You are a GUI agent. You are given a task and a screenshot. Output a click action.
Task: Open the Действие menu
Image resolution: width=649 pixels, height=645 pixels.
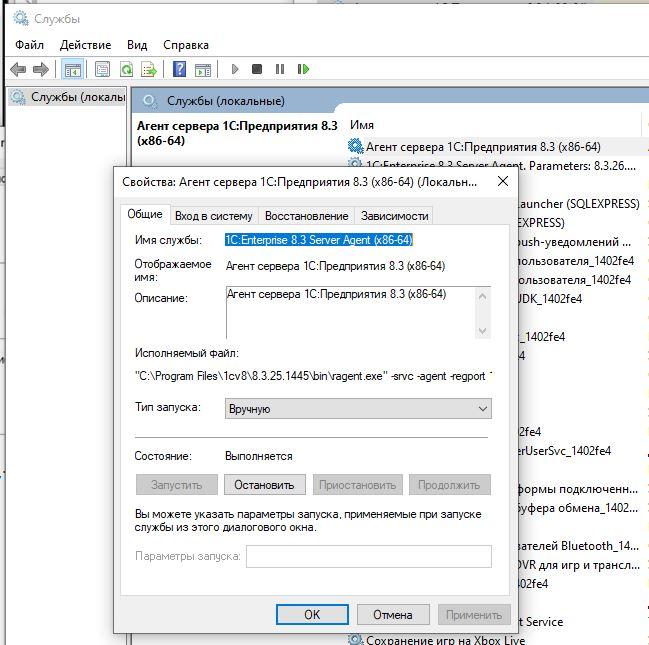(x=85, y=45)
